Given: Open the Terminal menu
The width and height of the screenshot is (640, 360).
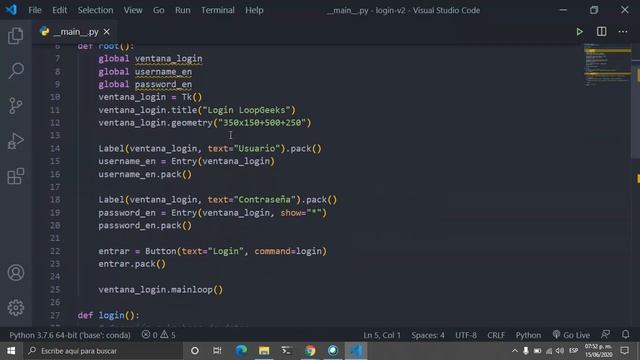Looking at the screenshot, I should pyautogui.click(x=218, y=10).
